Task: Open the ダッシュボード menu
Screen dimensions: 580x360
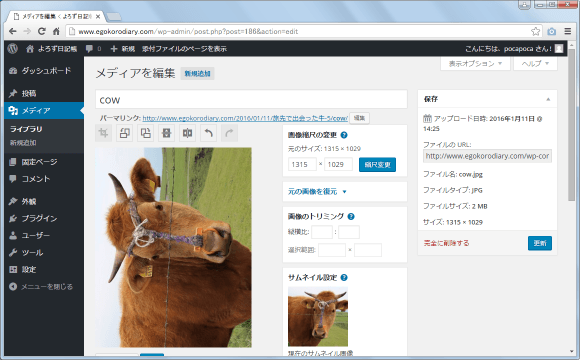Action: (x=44, y=70)
